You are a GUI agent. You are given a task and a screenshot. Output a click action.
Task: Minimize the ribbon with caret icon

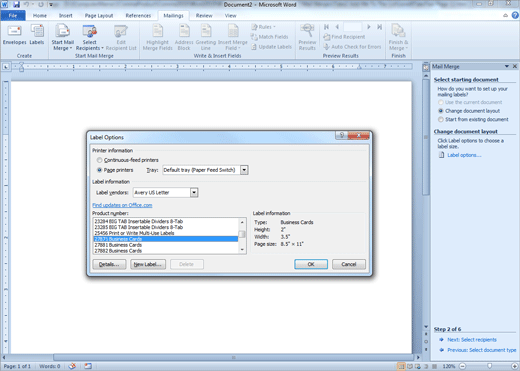pyautogui.click(x=505, y=15)
